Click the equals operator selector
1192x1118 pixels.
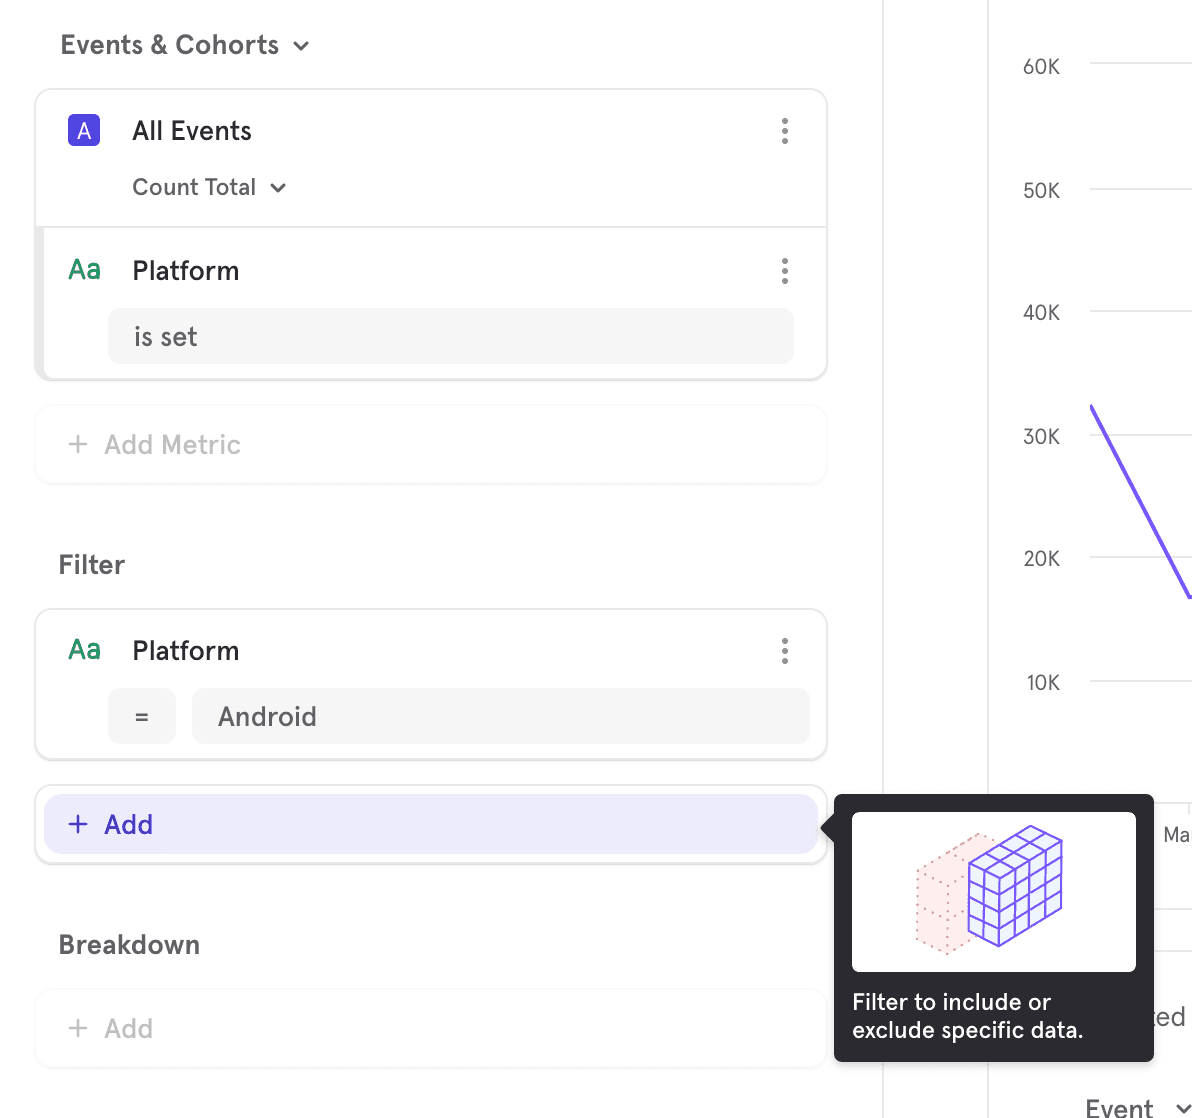pyautogui.click(x=141, y=716)
